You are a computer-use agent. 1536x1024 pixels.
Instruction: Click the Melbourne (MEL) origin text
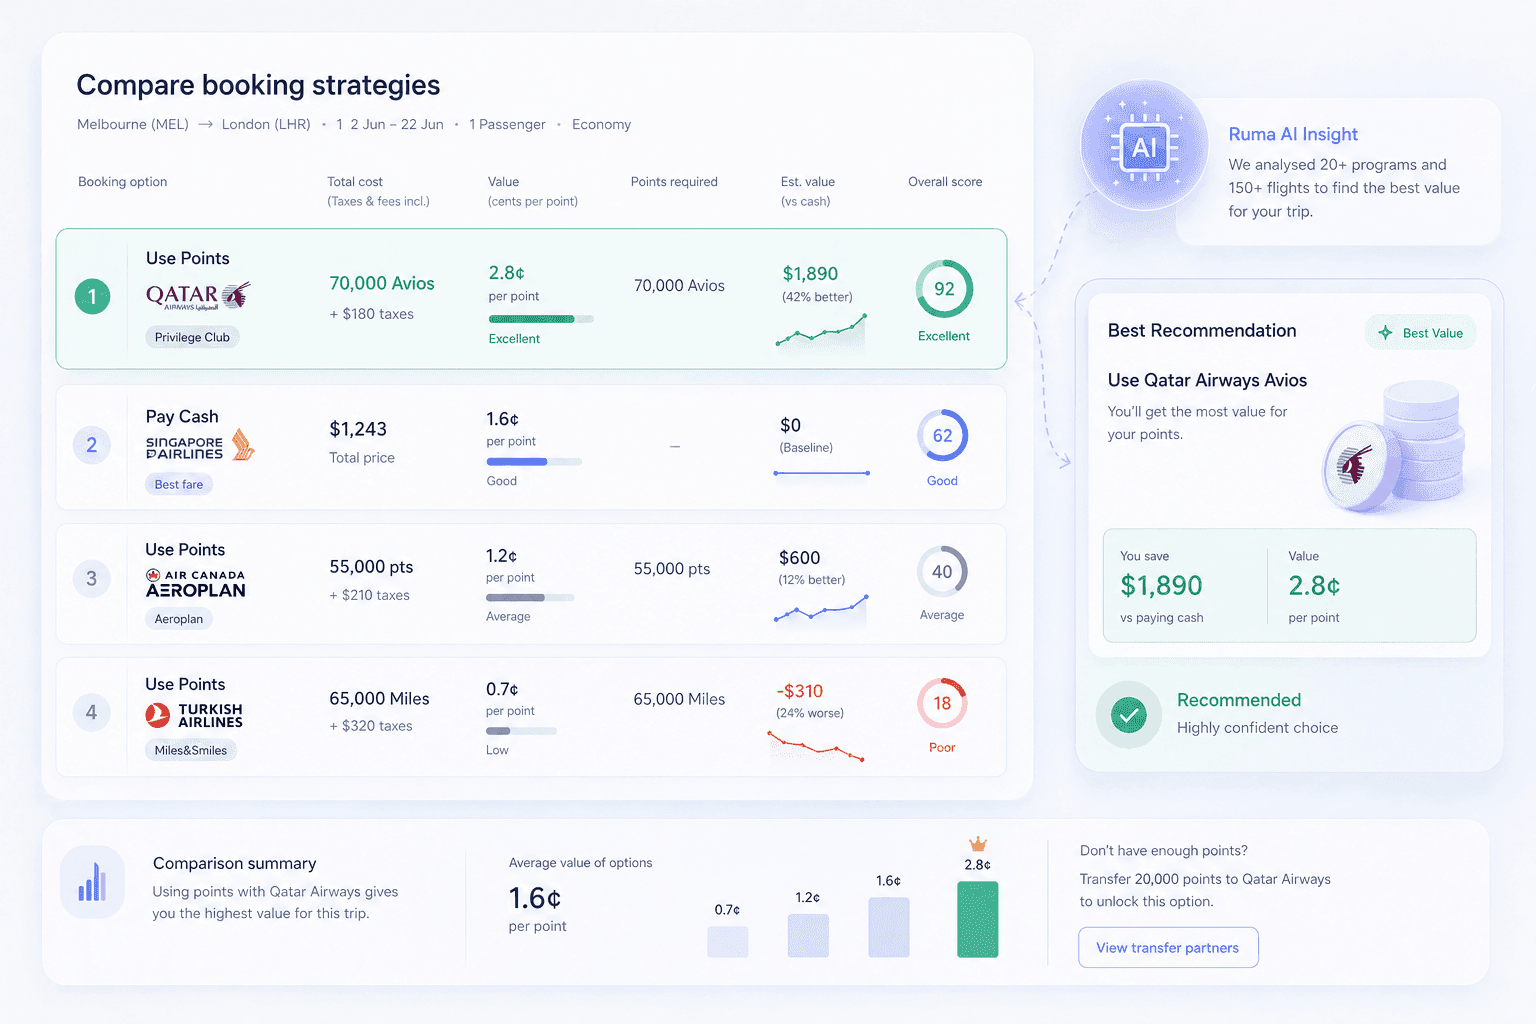coord(133,124)
